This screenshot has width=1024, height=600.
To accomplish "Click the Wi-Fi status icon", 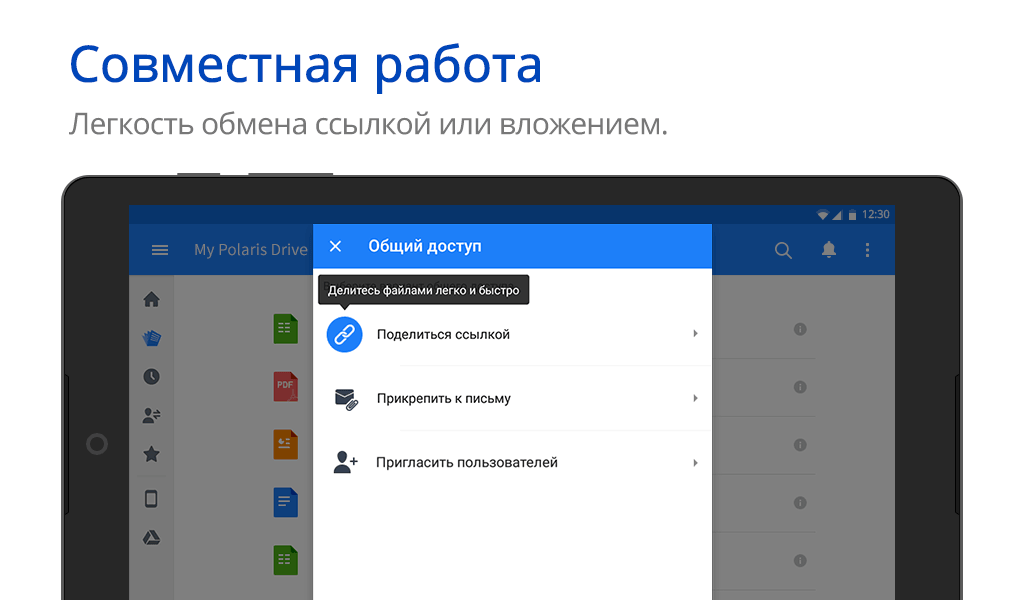I will coord(823,215).
